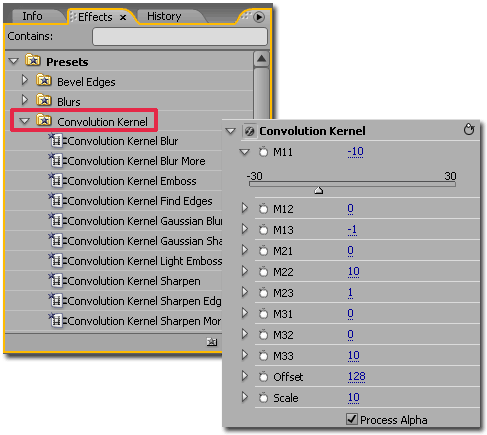The image size is (487, 435).
Task: Expand the M13 parameter triangle
Action: [x=245, y=229]
